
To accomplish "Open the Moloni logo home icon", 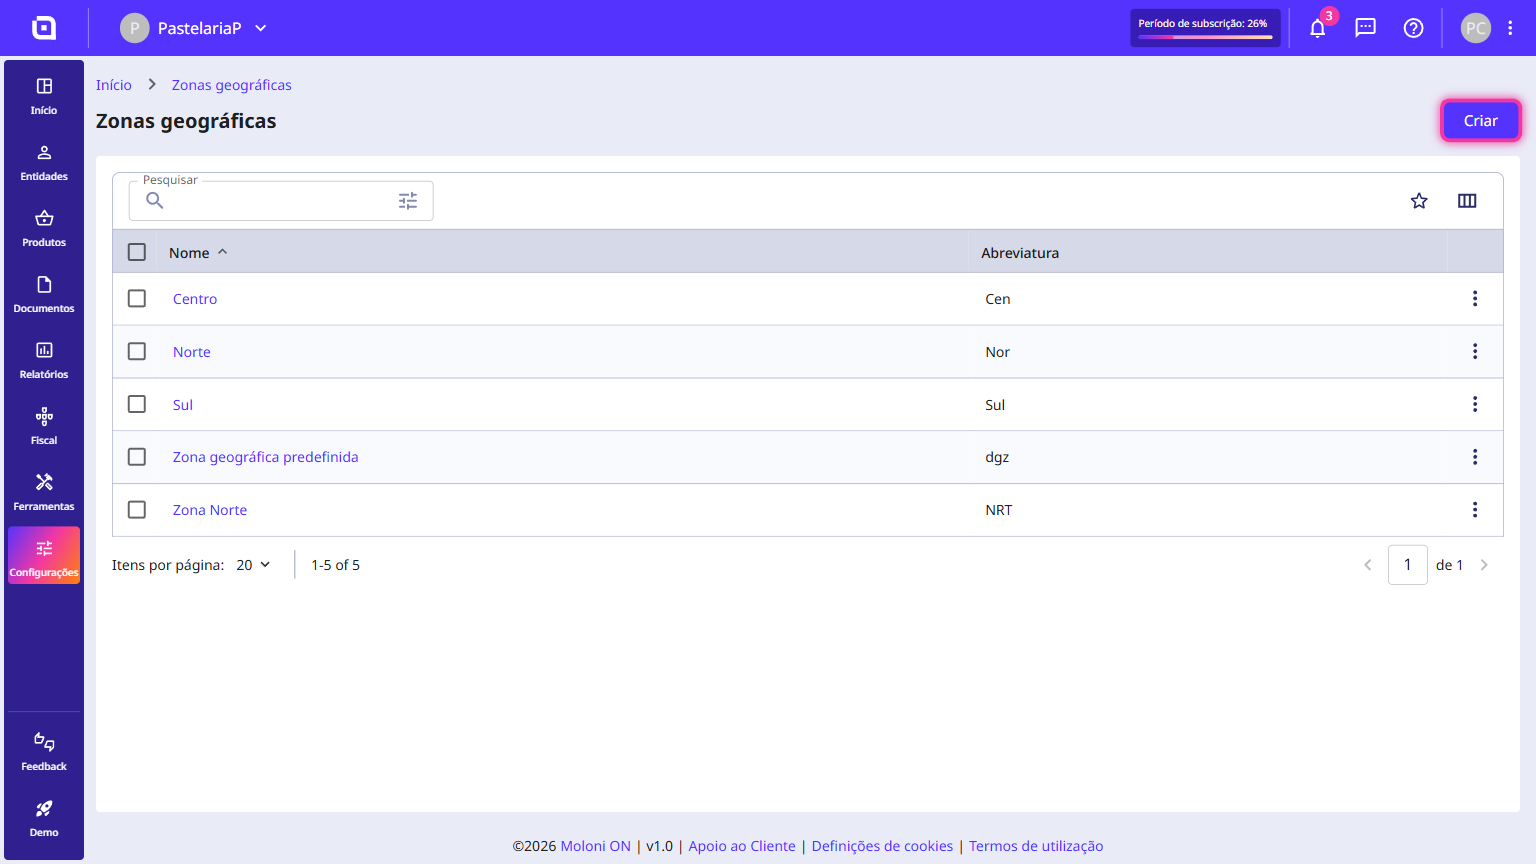I will (x=44, y=28).
